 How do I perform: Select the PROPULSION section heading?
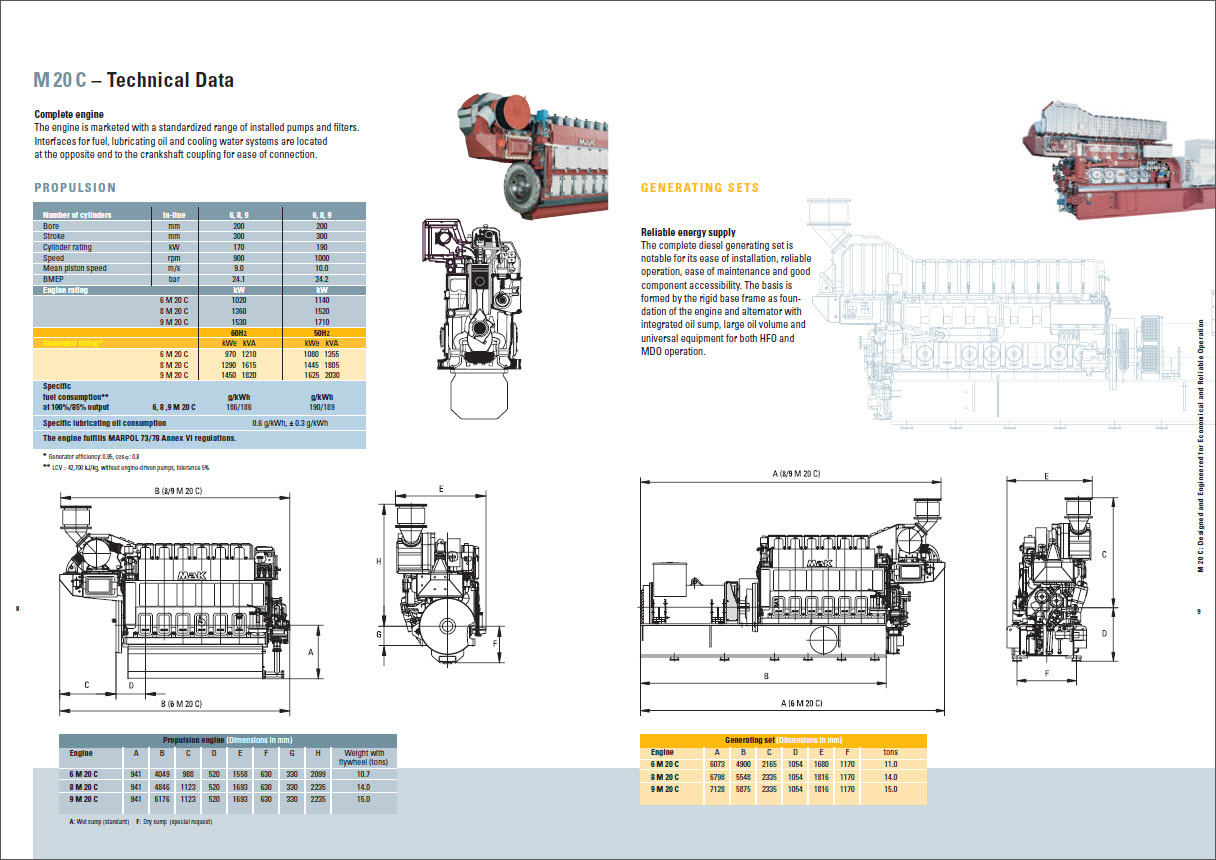coord(76,188)
